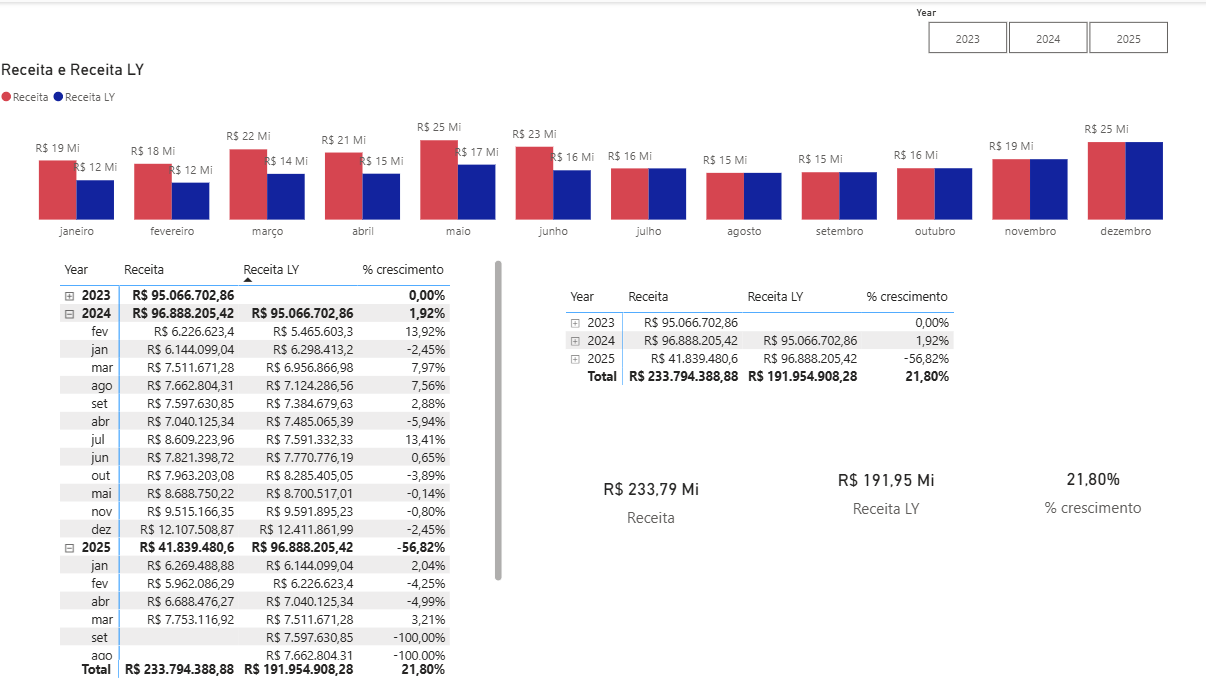The image size is (1206, 681).
Task: Click the cell 'R$ 9.591.895,23'
Action: tap(310, 511)
